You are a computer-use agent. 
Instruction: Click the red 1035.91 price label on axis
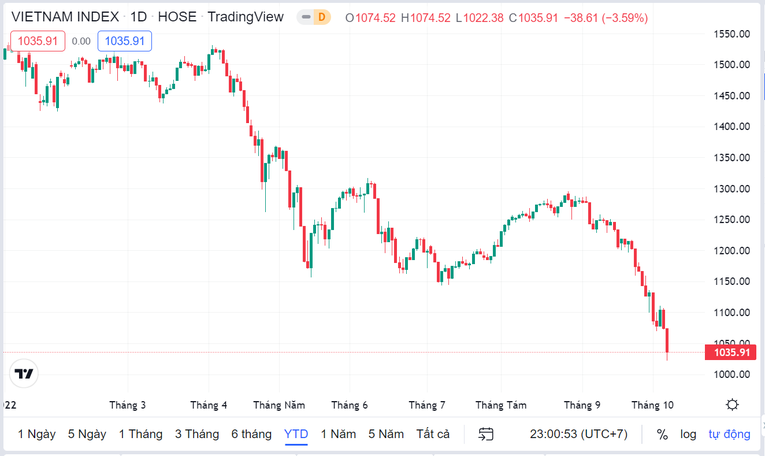click(x=729, y=352)
